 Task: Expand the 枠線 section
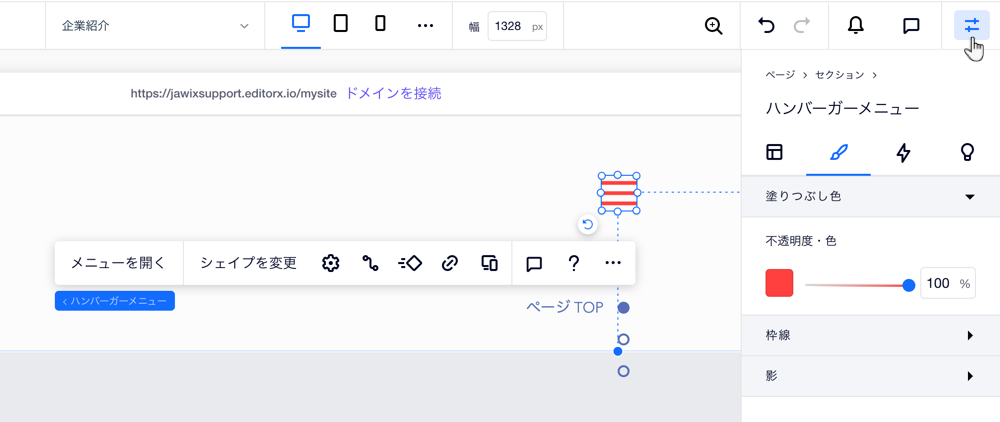pos(871,335)
